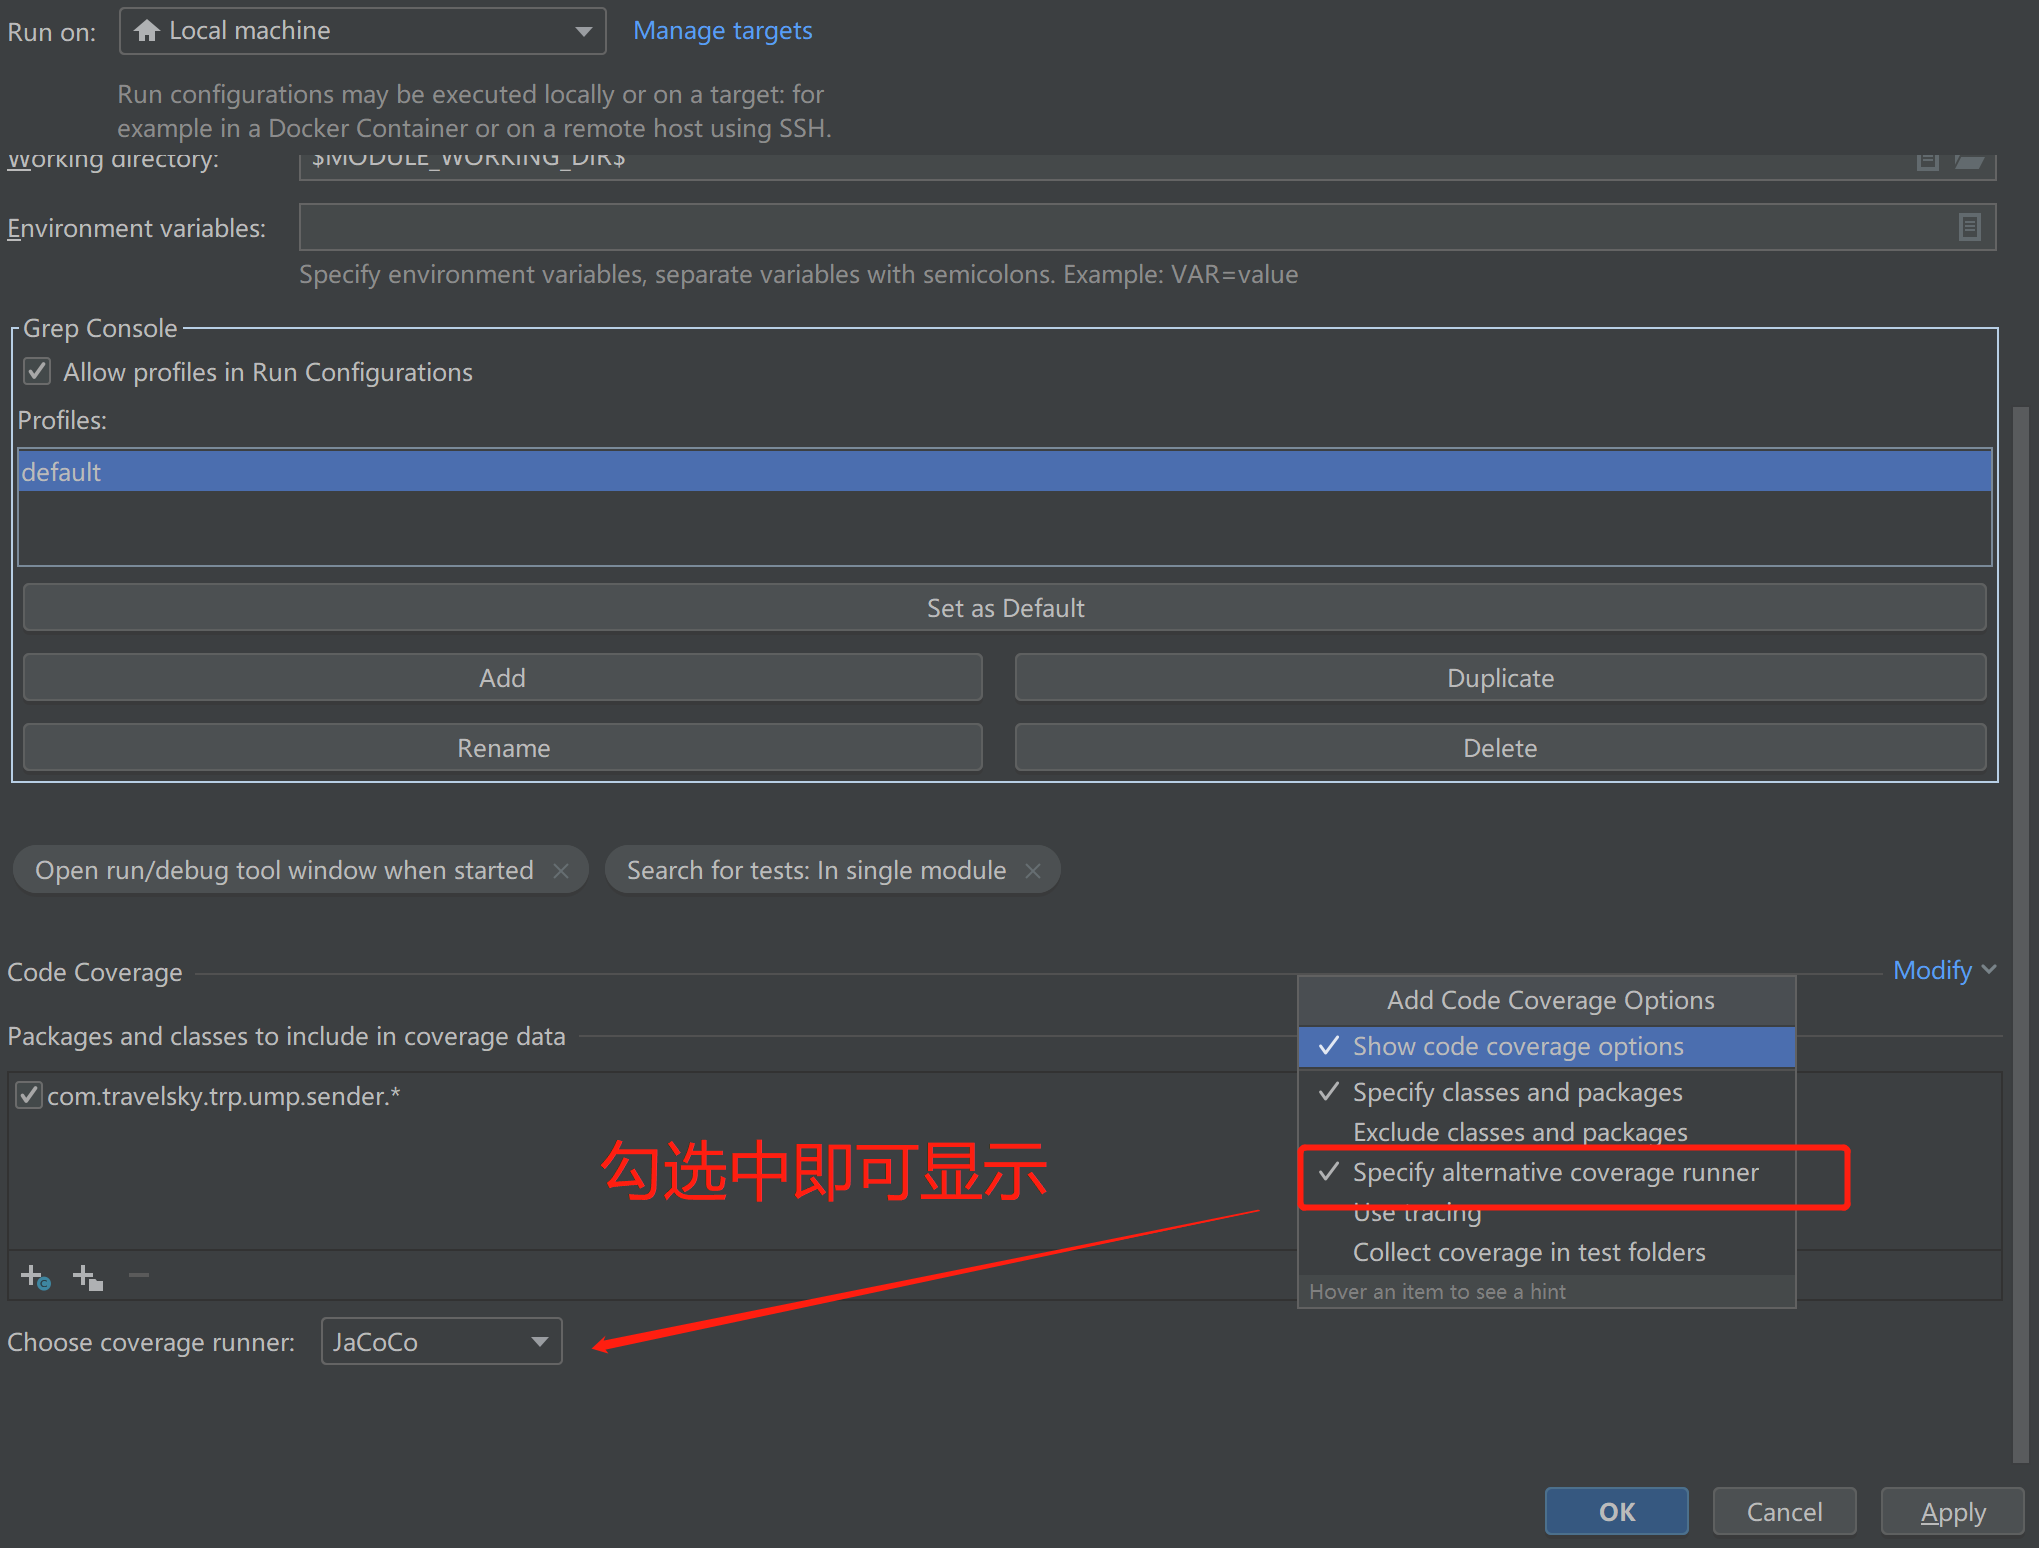The image size is (2039, 1548).
Task: Click the Add profile button
Action: [x=502, y=678]
